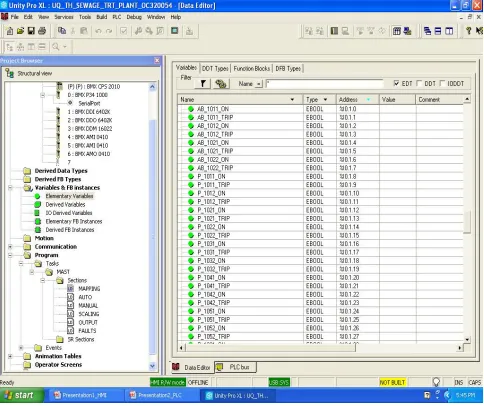The width and height of the screenshot is (484, 406).
Task: Expand the Events tree node
Action: 21,348
